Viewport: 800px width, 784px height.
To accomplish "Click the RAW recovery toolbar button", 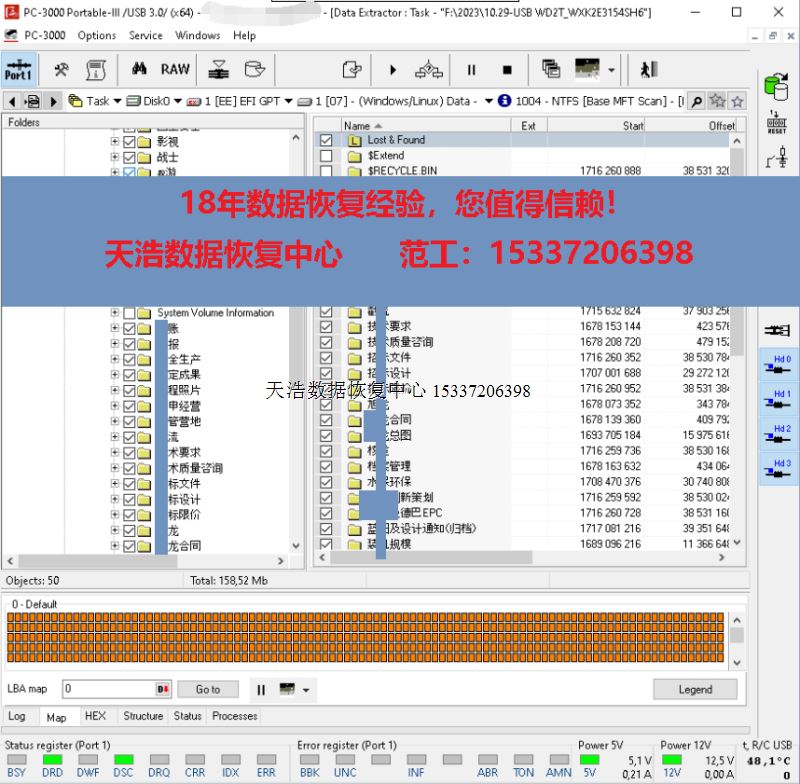I will coord(175,70).
